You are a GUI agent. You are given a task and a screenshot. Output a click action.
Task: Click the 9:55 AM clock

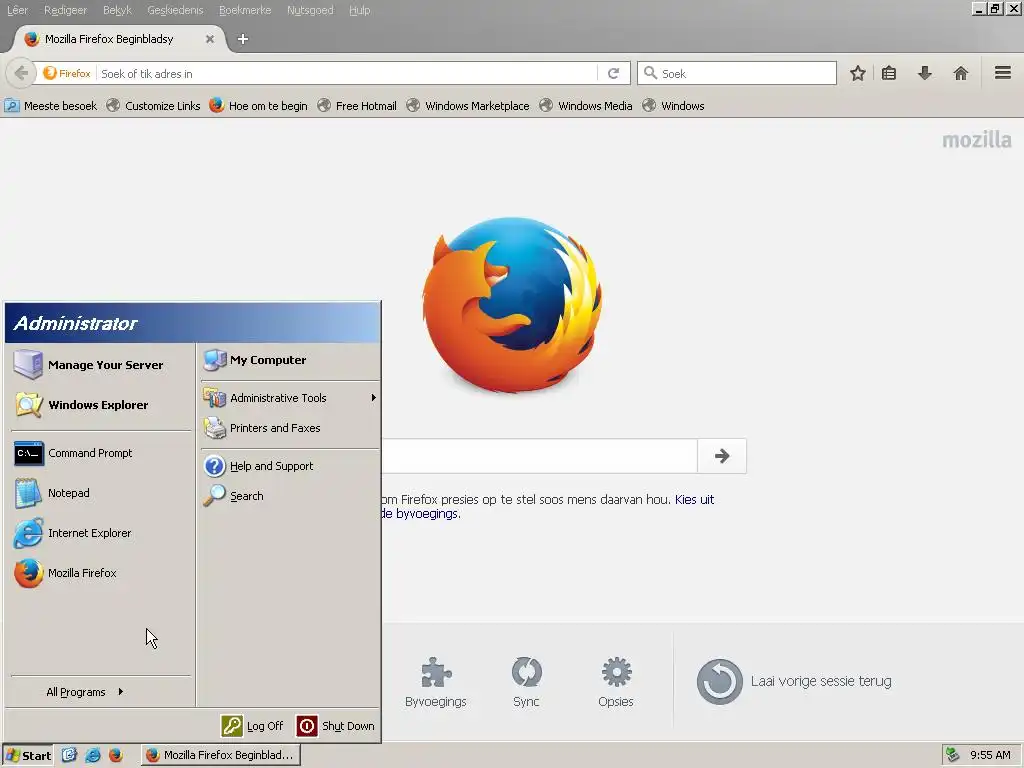tap(990, 755)
